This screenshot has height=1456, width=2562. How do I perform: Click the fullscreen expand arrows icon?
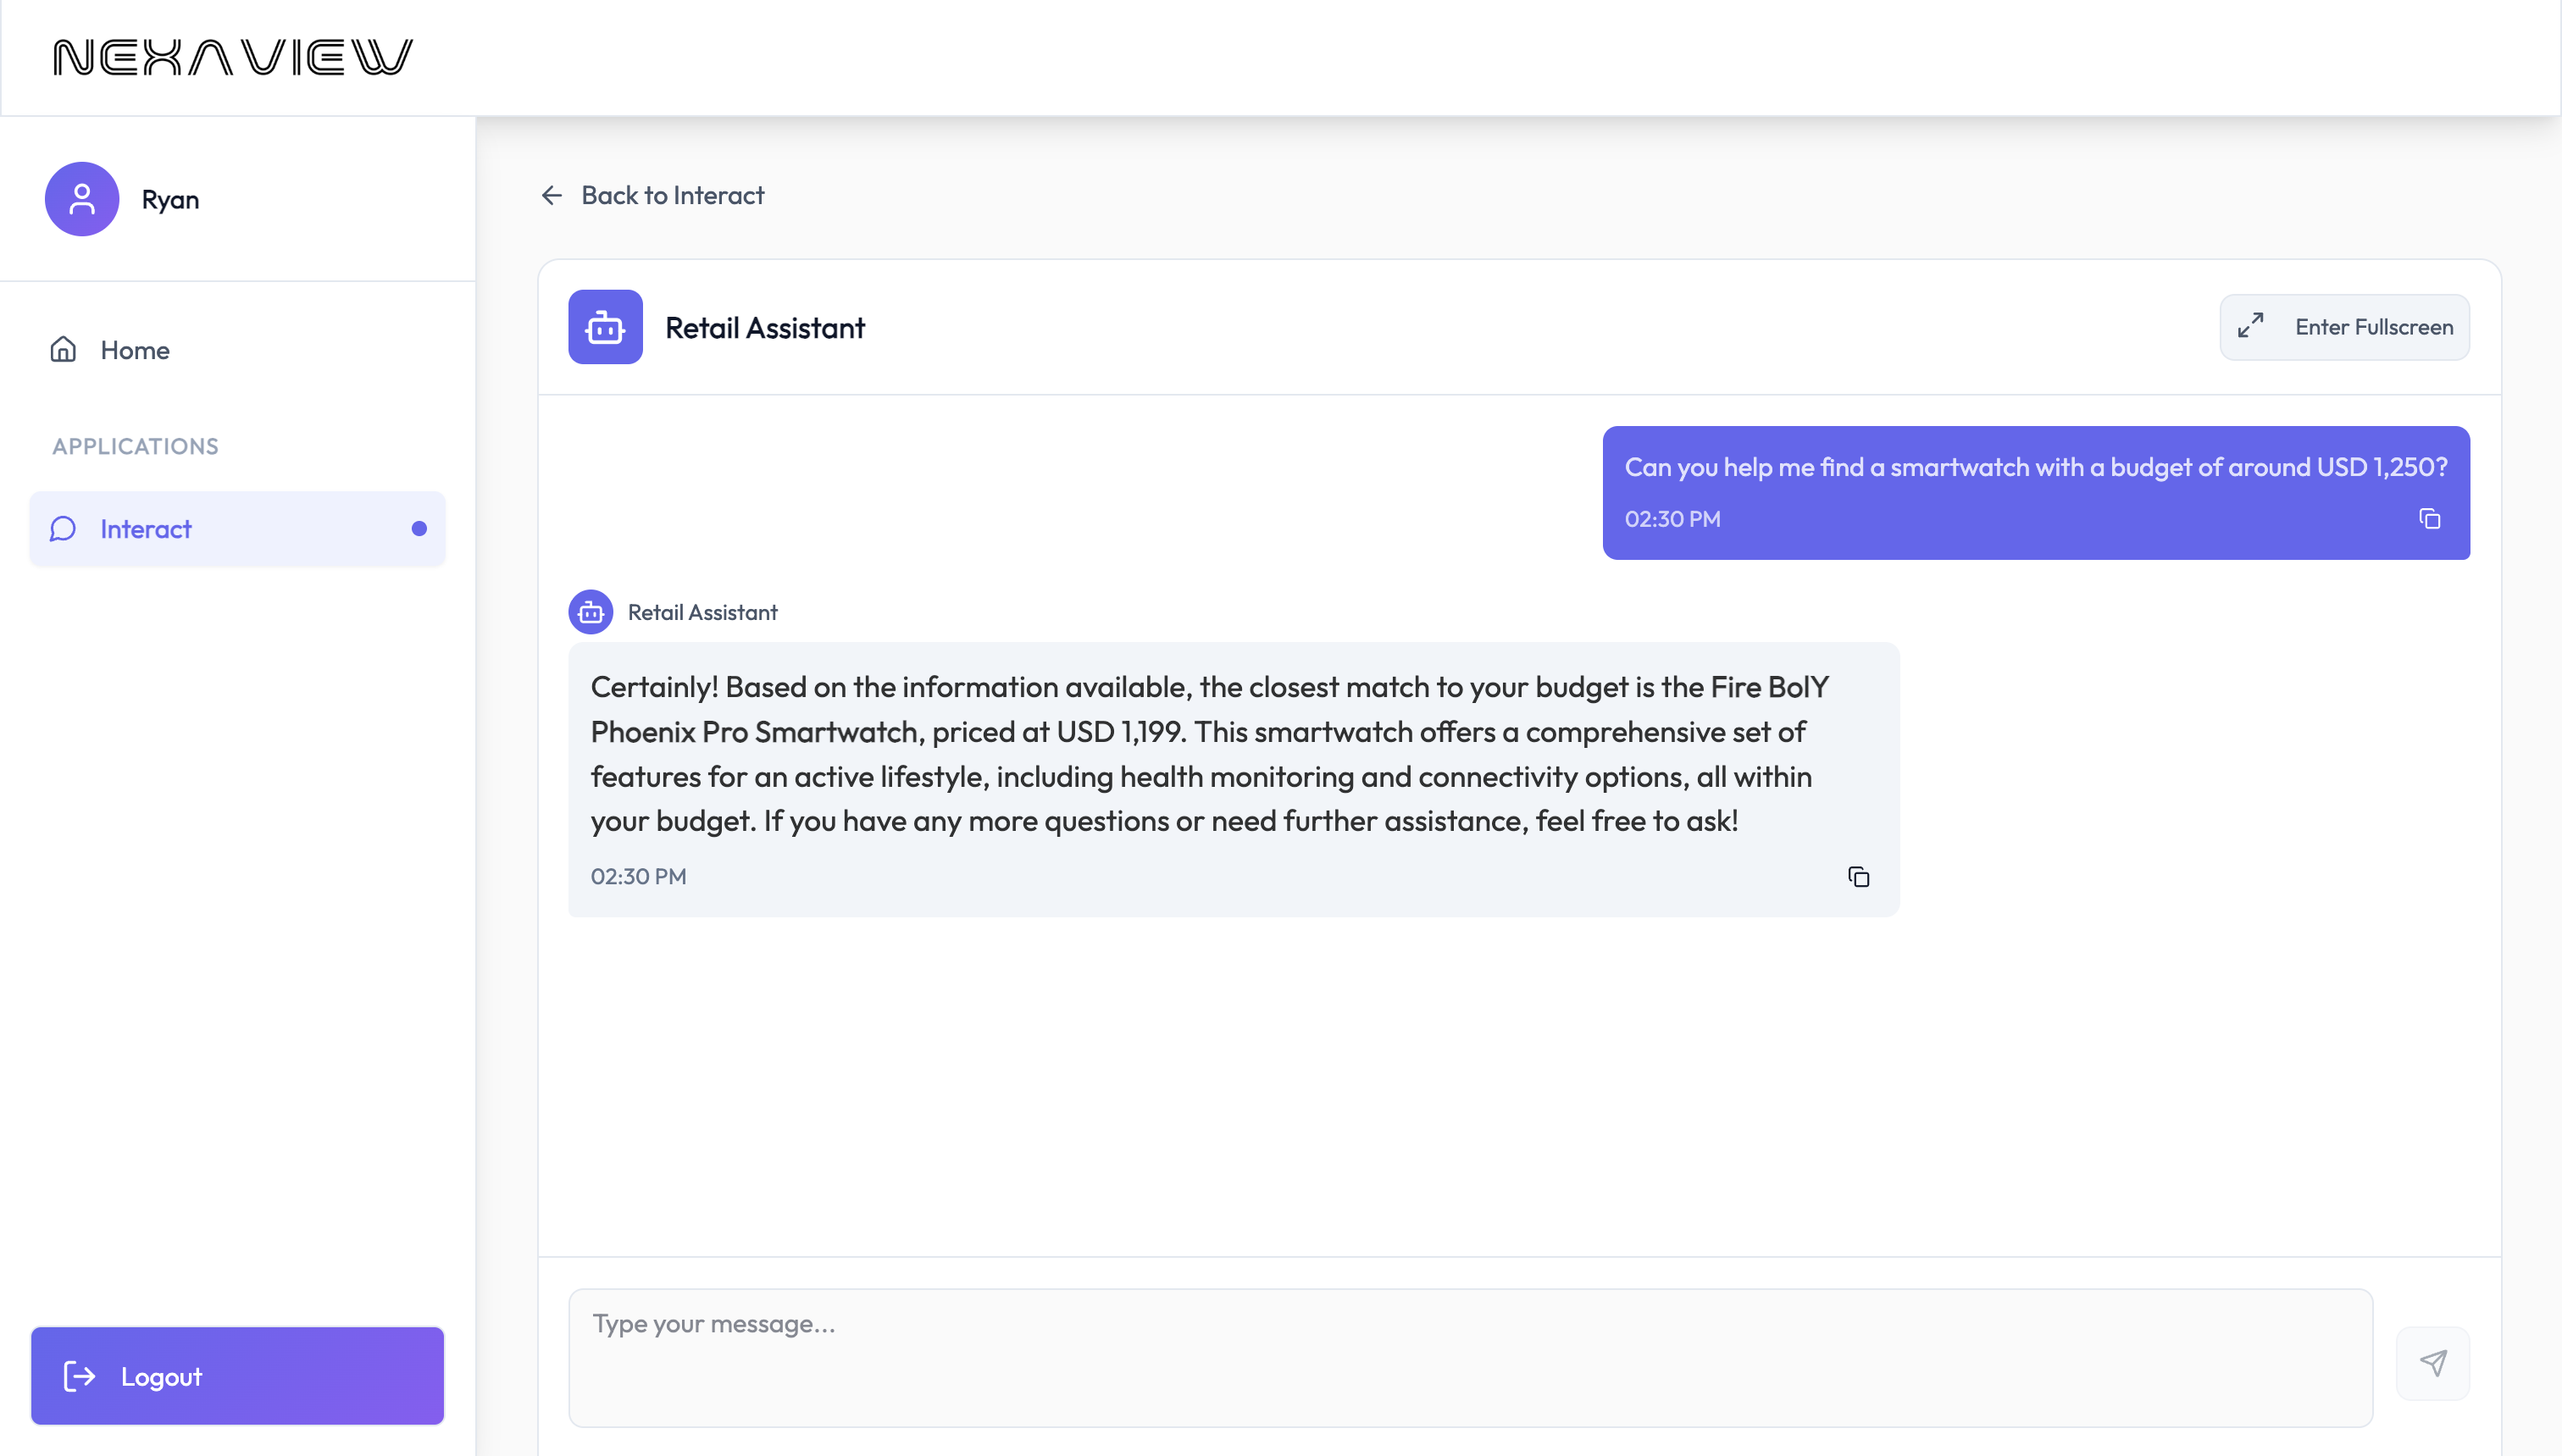tap(2251, 326)
